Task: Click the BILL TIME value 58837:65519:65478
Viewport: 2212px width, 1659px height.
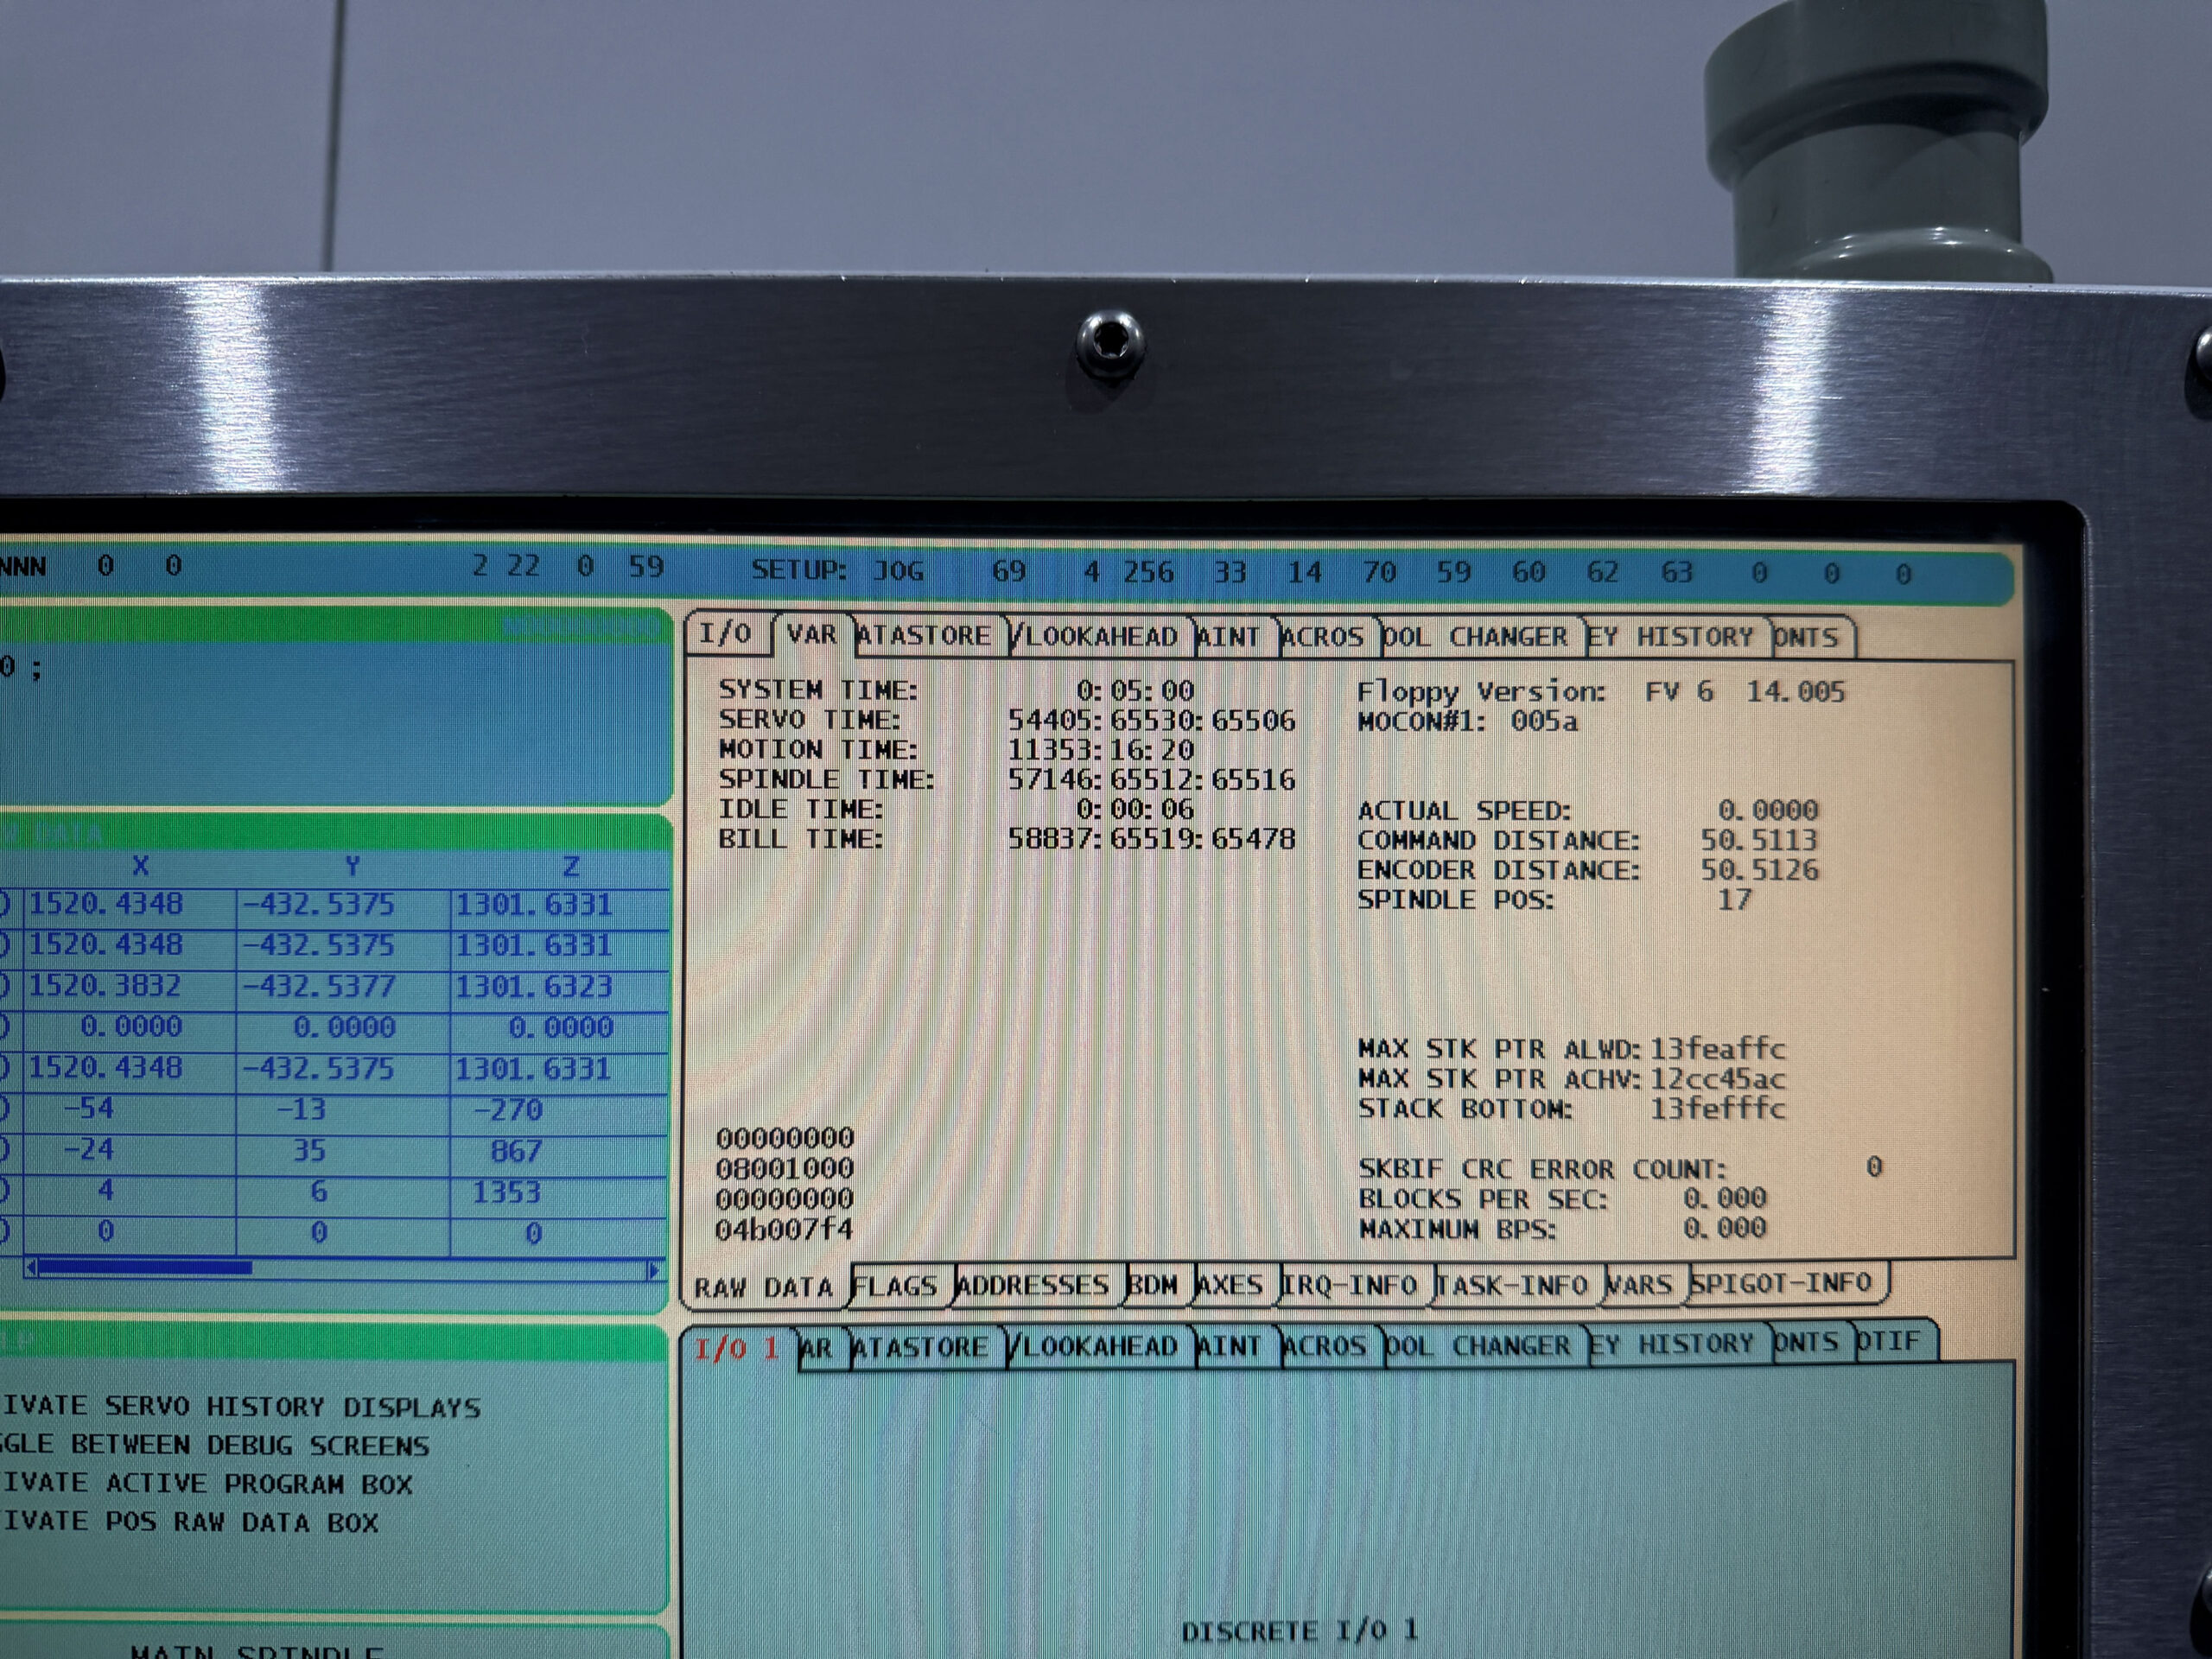Action: click(1152, 838)
